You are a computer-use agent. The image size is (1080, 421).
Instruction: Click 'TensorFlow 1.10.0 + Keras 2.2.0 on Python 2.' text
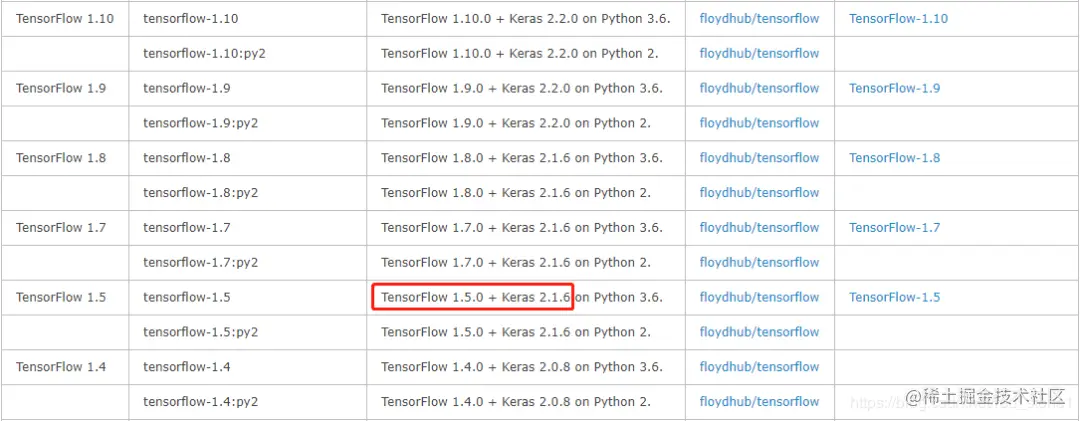coord(520,53)
